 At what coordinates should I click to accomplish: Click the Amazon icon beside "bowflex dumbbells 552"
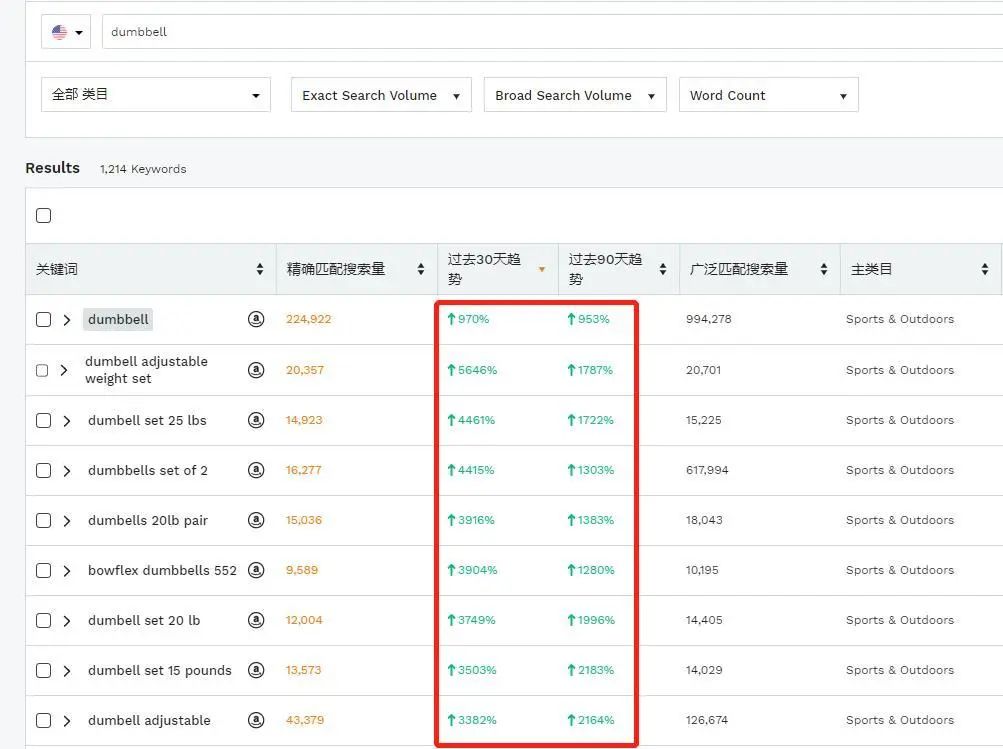click(256, 570)
